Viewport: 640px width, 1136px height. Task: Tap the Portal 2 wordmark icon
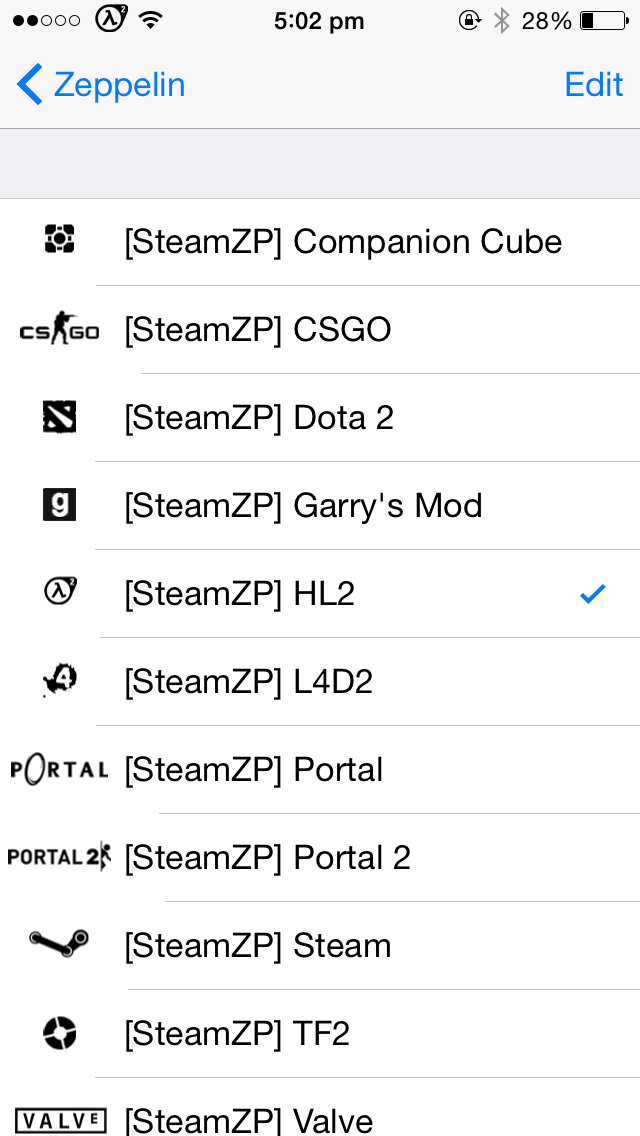point(59,857)
